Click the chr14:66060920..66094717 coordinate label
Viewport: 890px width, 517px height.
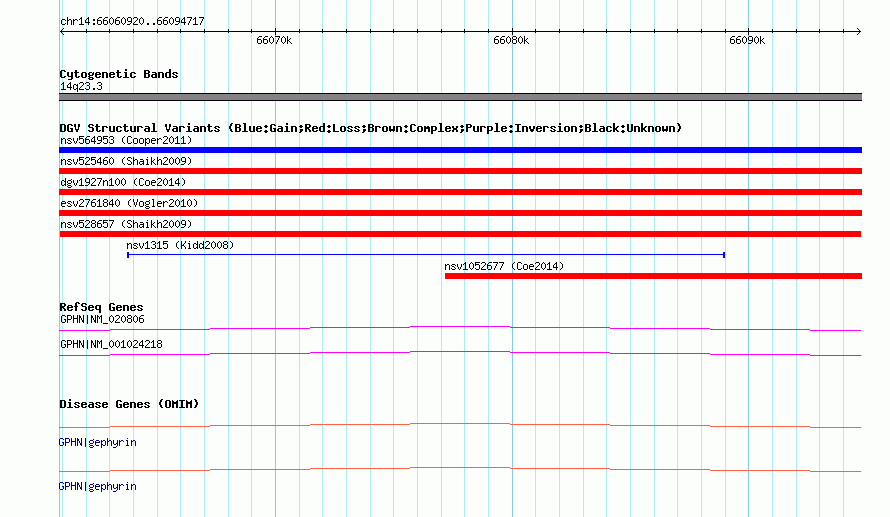point(132,21)
